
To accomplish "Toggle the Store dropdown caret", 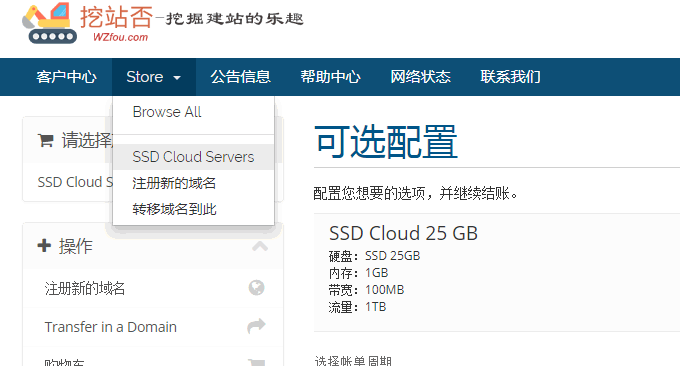I will pos(177,78).
